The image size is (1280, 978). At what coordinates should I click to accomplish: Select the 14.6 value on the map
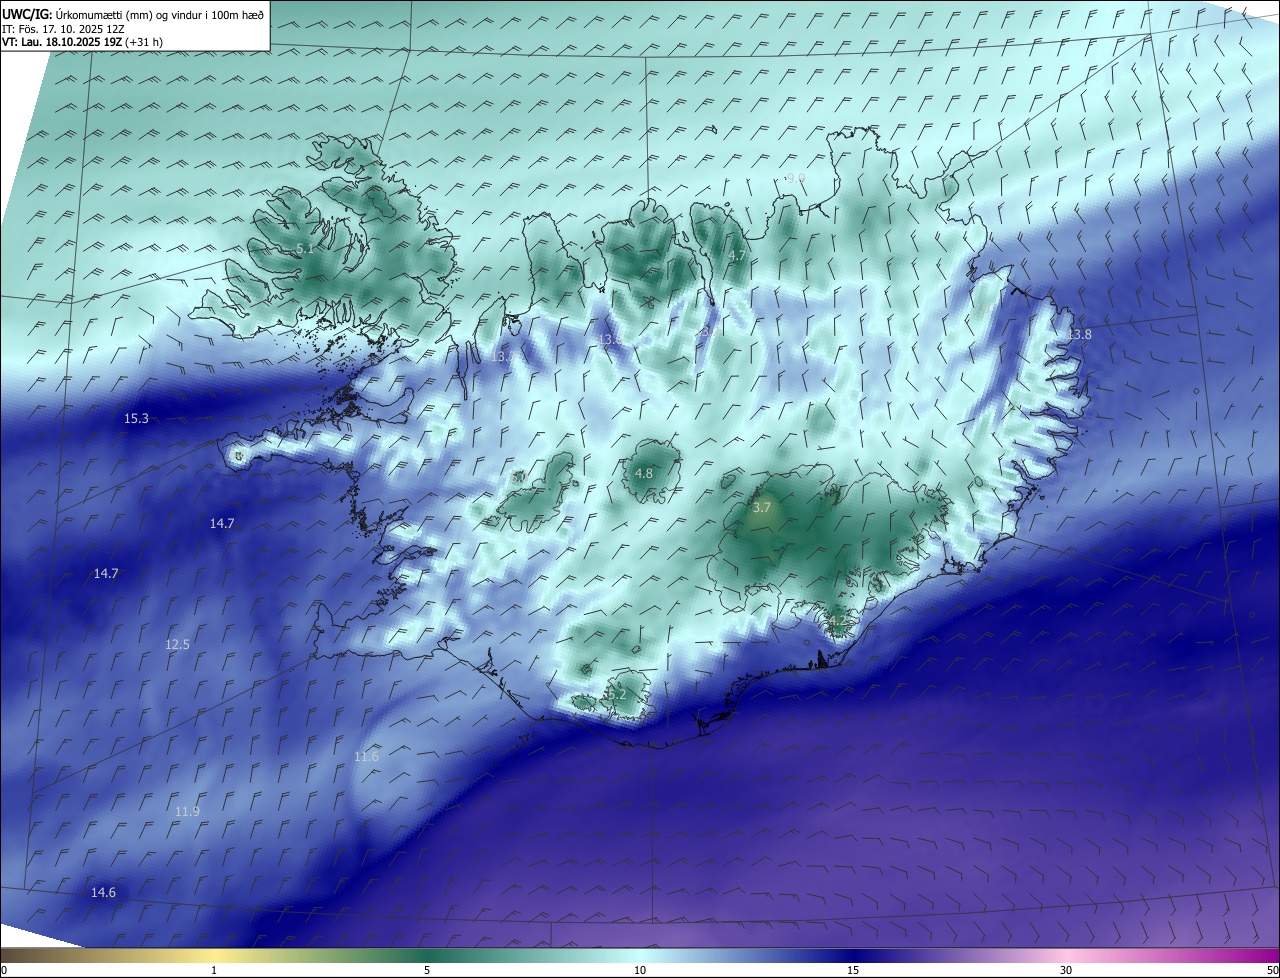(x=103, y=893)
